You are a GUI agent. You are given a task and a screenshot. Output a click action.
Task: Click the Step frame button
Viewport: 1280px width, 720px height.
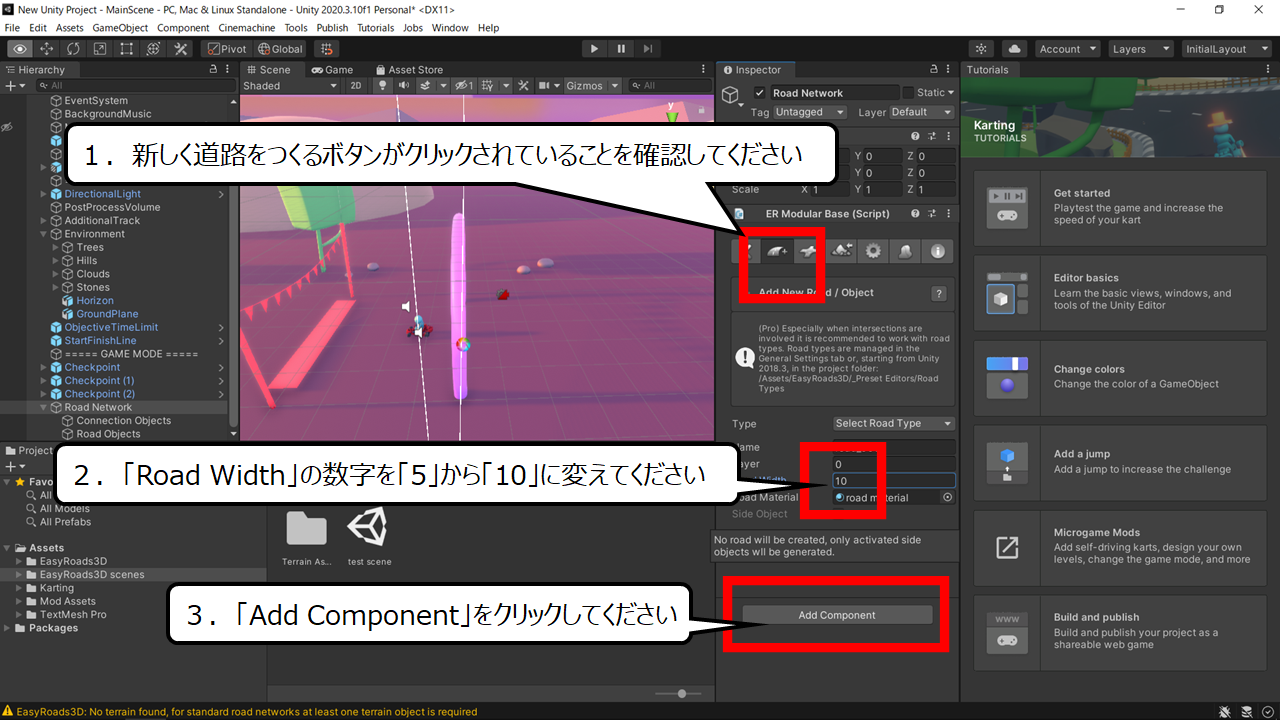coord(648,48)
